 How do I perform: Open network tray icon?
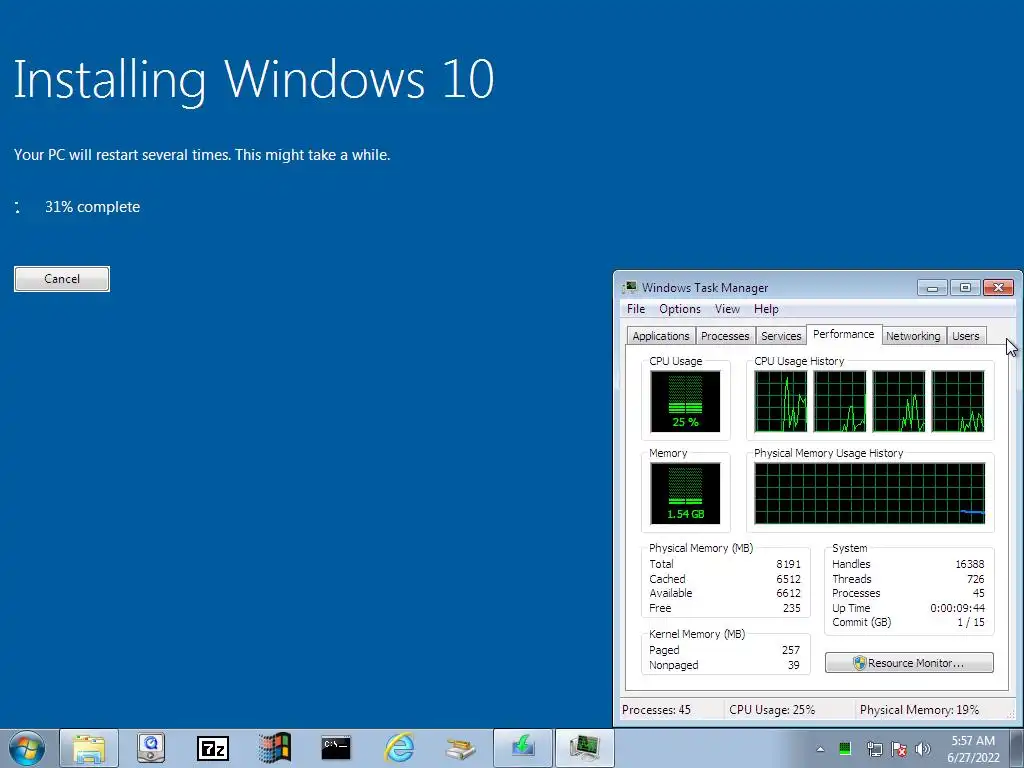[x=874, y=749]
